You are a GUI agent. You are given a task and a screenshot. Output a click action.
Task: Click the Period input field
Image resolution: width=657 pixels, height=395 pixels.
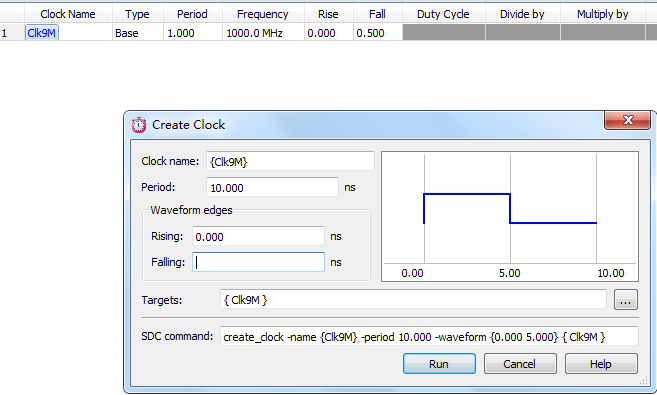point(272,187)
